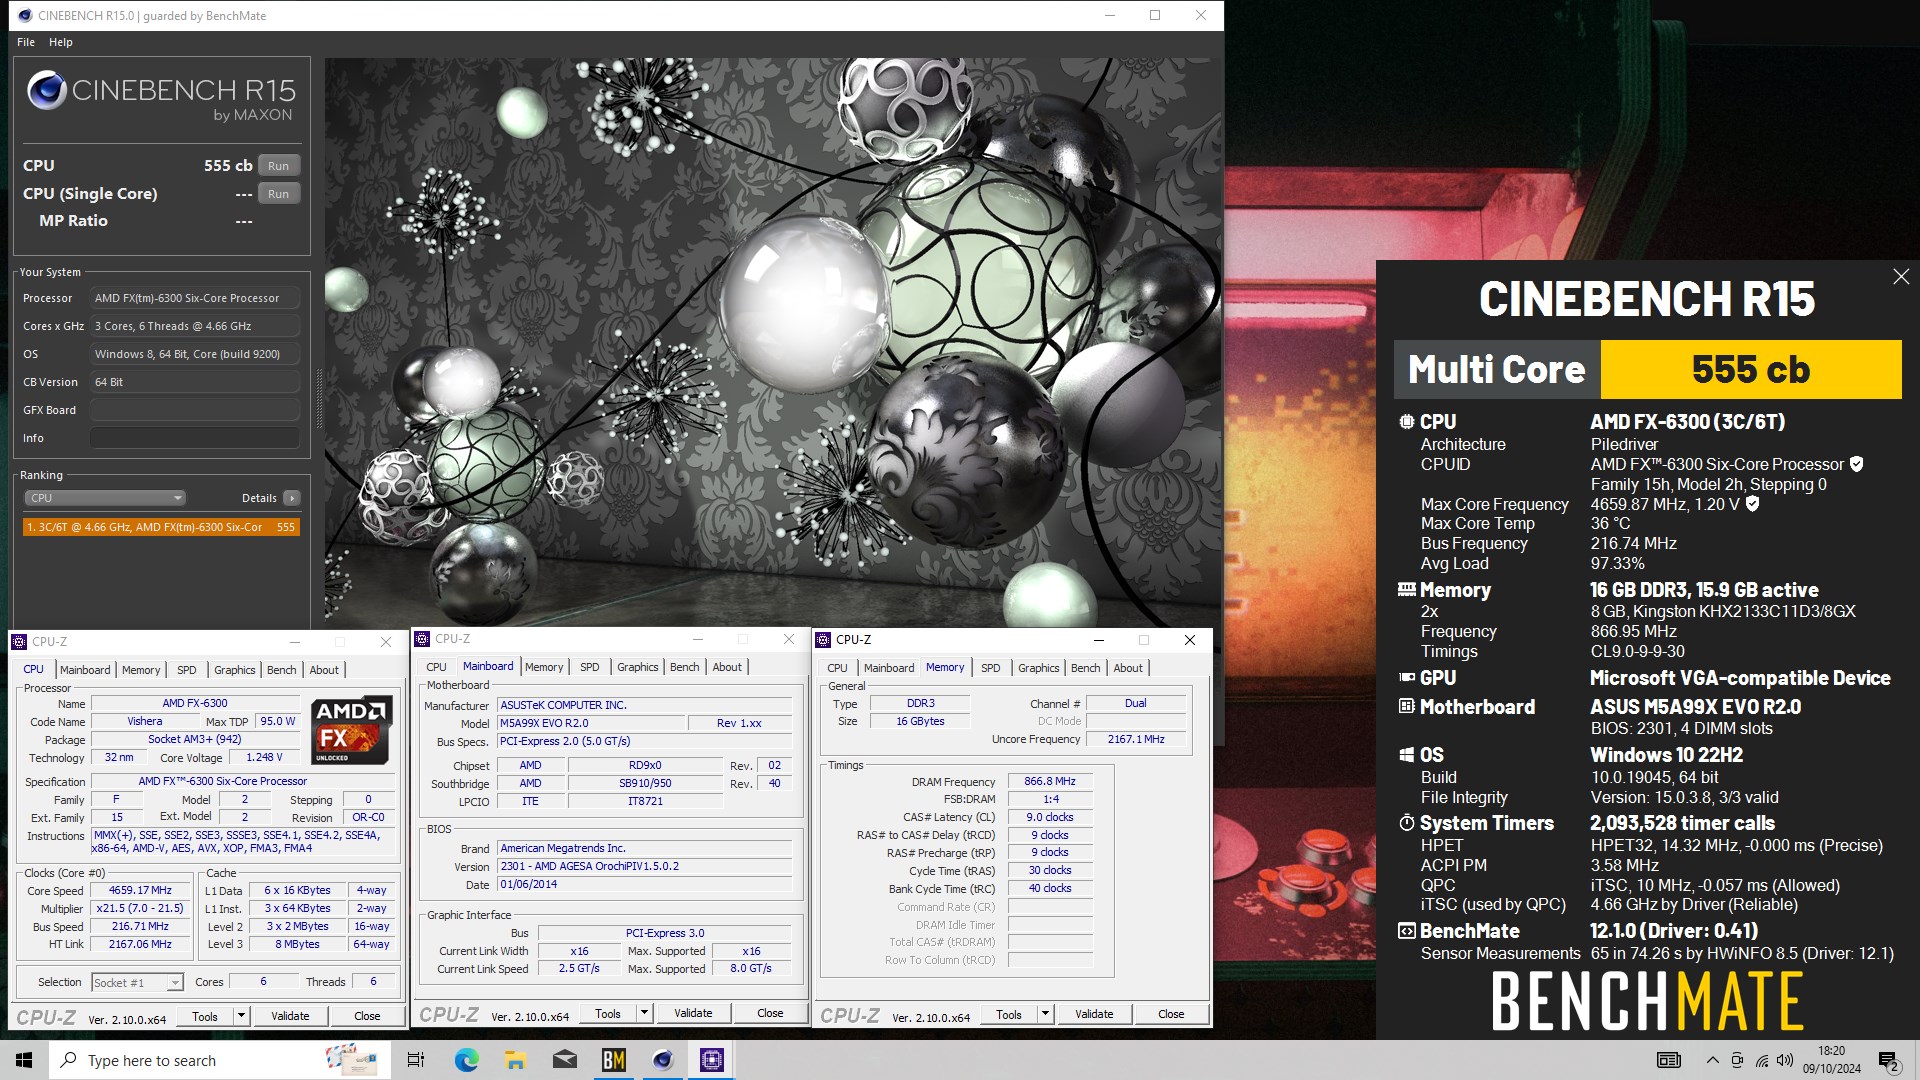
Task: Open the Ranking CPU dropdown
Action: pos(105,498)
